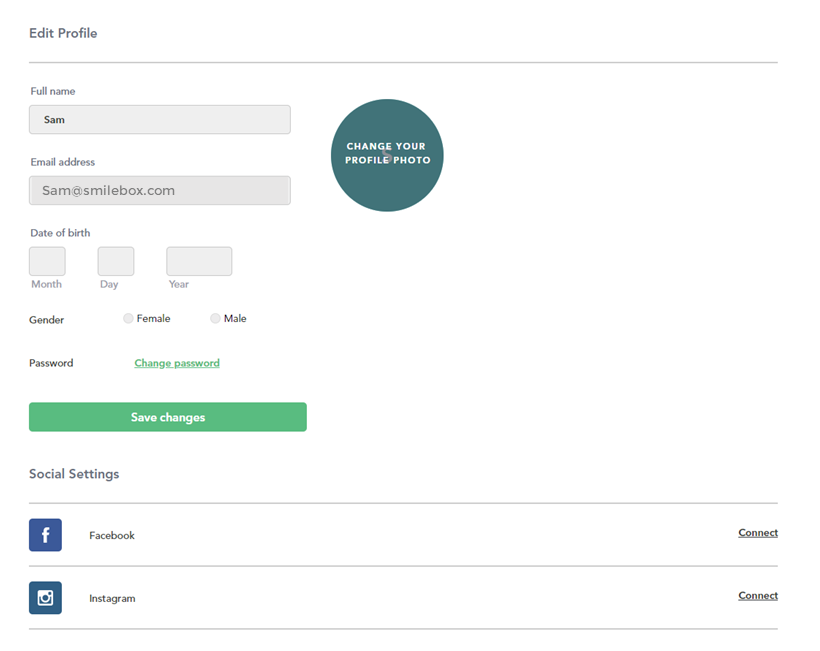Click the Facebook logo icon

[x=45, y=535]
